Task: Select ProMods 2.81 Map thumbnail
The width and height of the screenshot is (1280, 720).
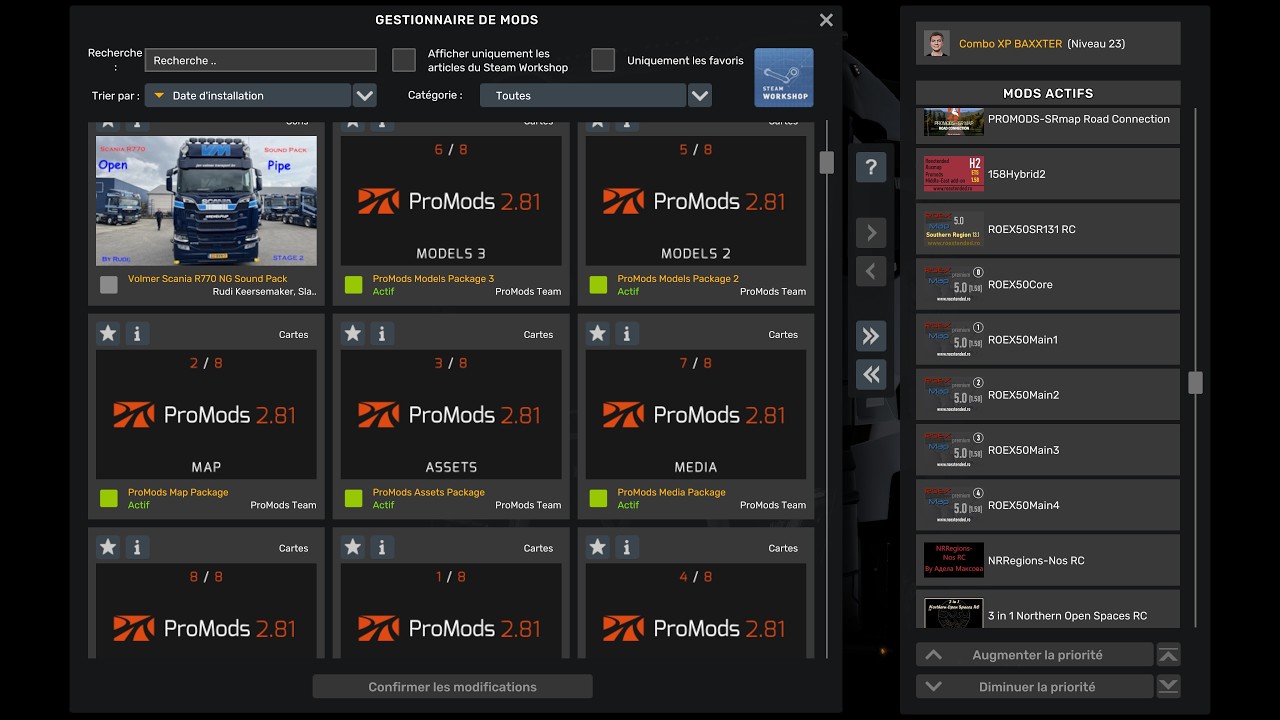Action: [206, 414]
